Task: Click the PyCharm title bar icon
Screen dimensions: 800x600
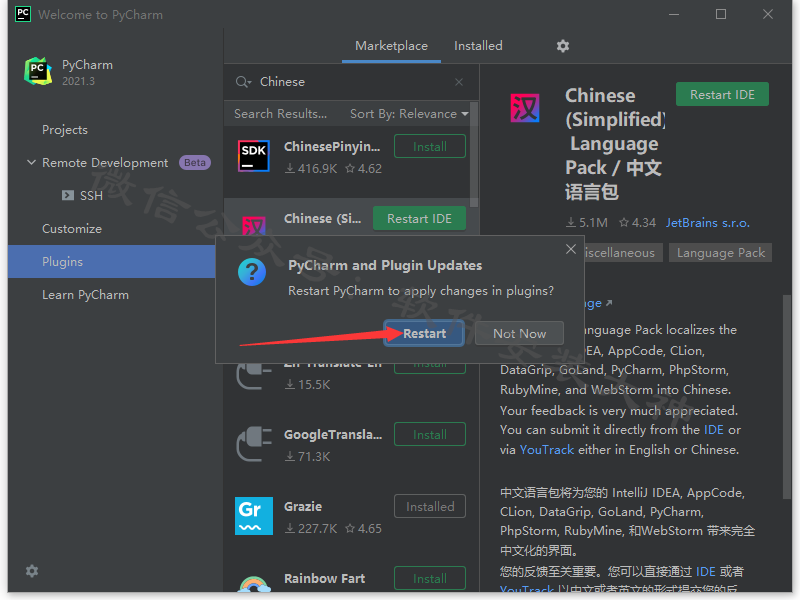Action: tap(23, 14)
